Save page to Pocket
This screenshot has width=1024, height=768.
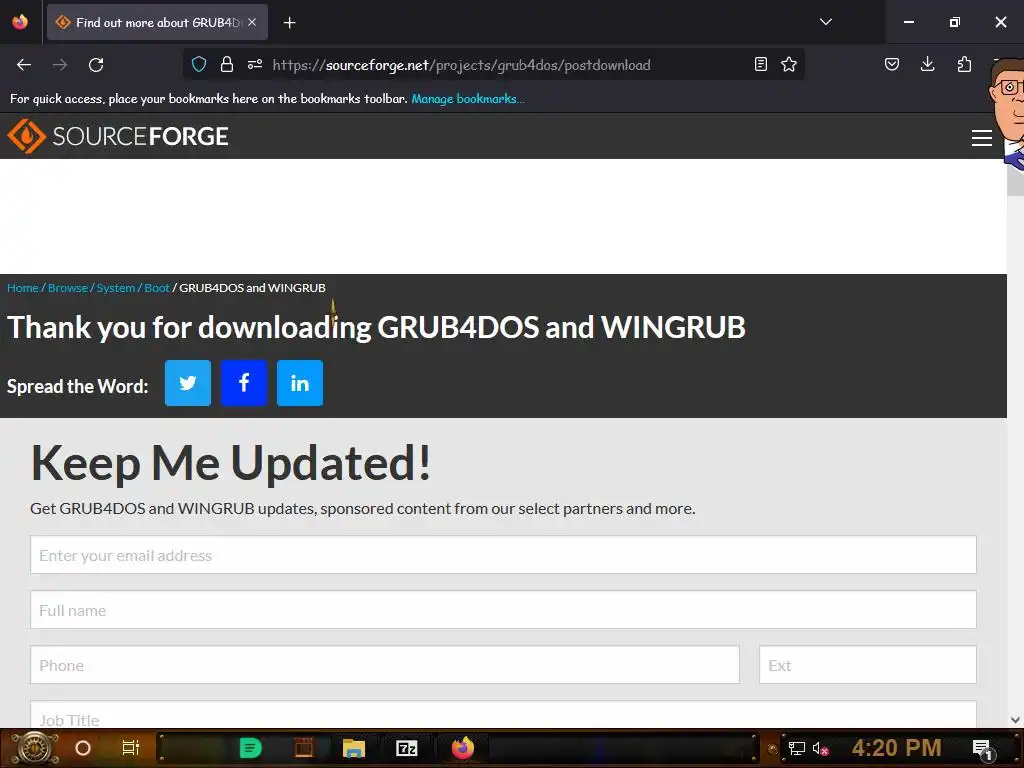click(x=892, y=64)
